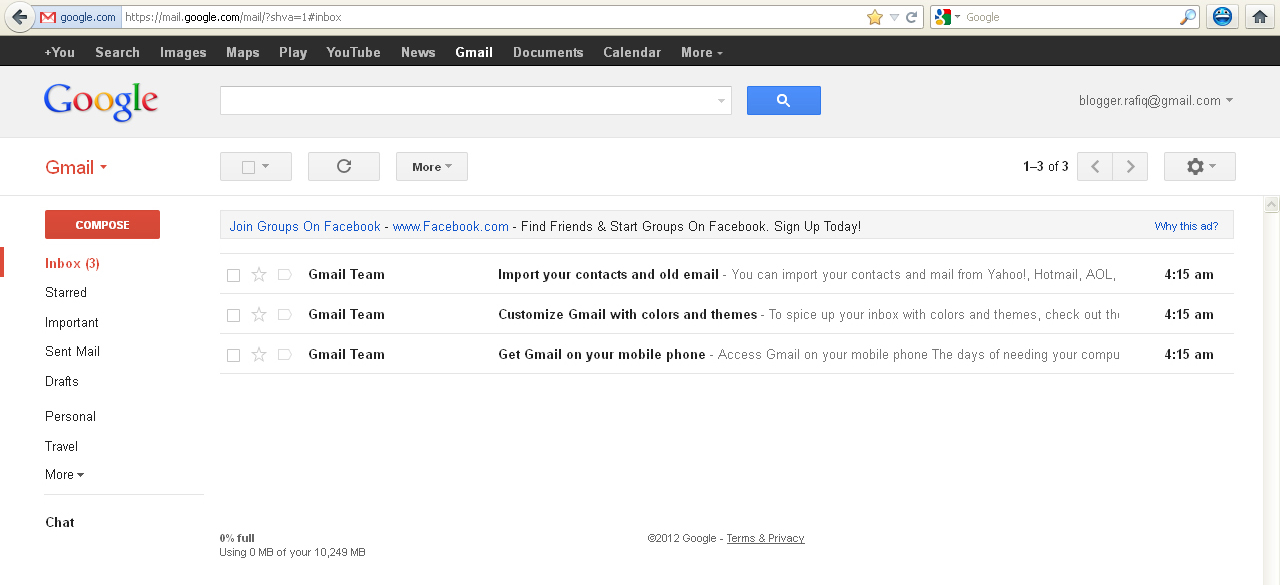Star the Get Gmail on mobile email
1280x585 pixels.
pyautogui.click(x=258, y=354)
